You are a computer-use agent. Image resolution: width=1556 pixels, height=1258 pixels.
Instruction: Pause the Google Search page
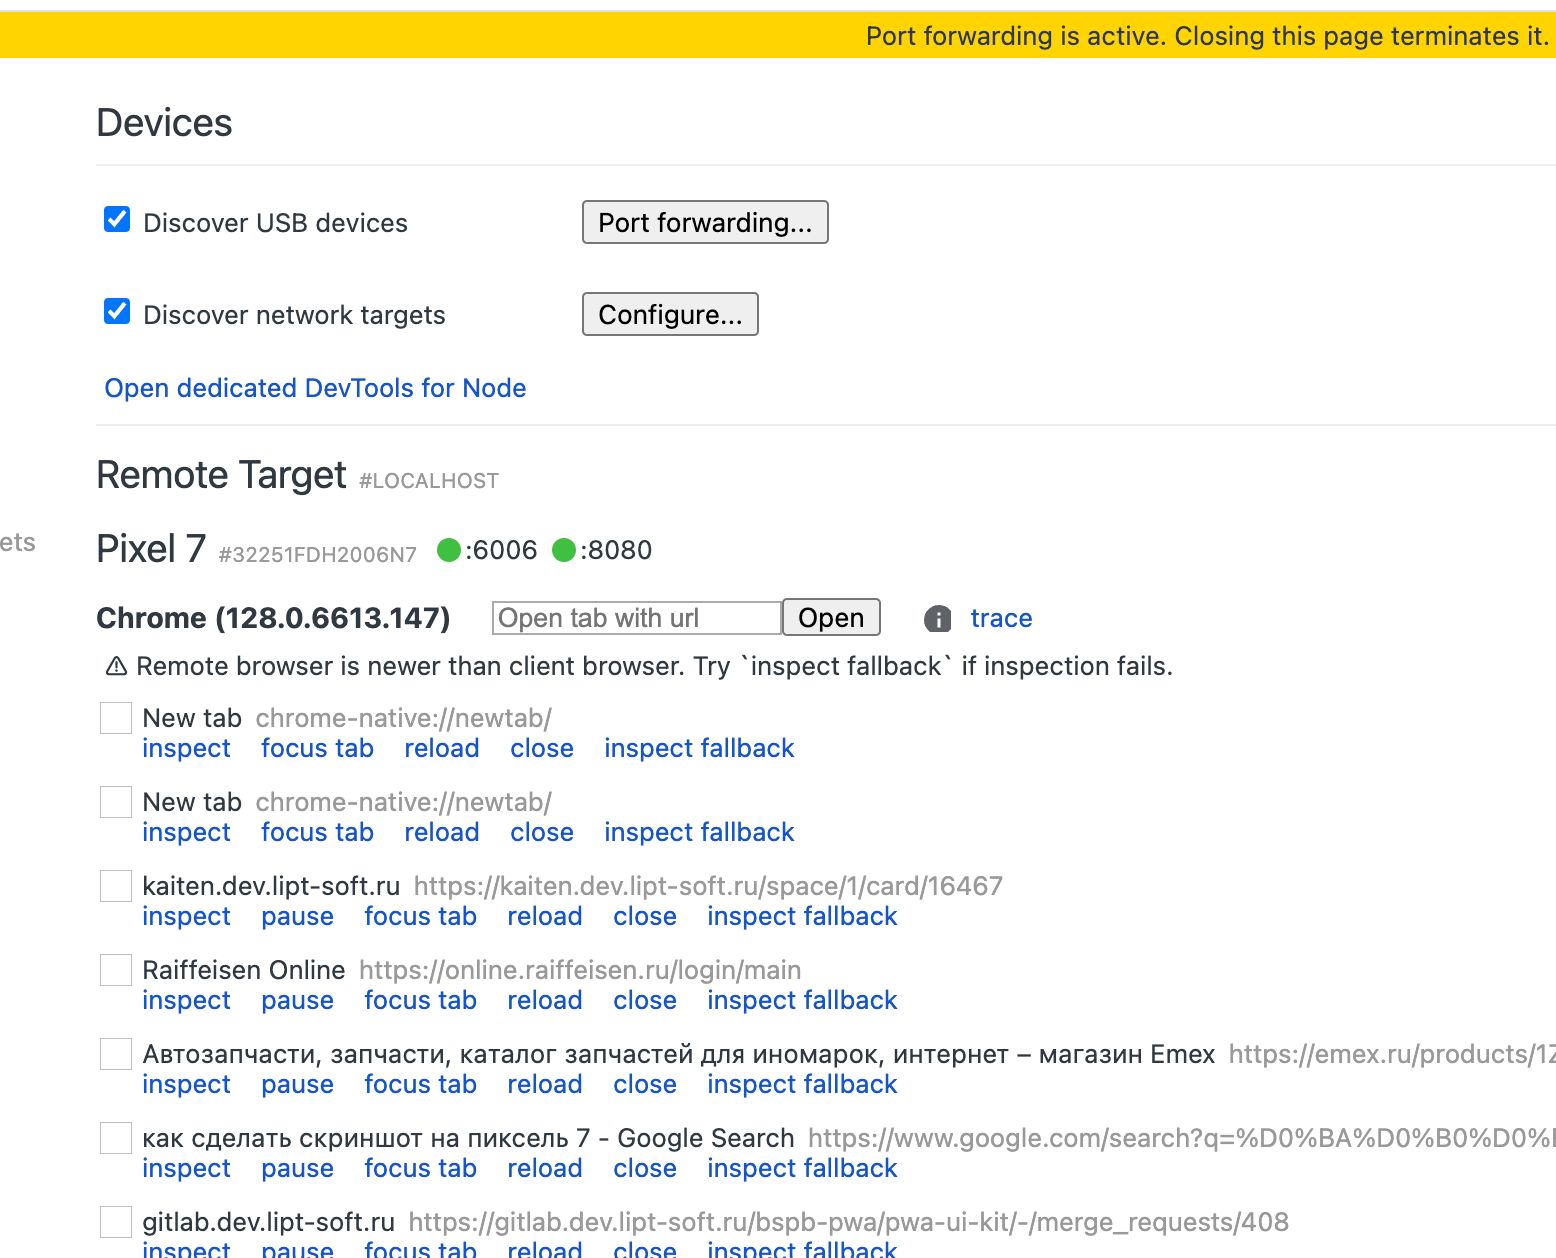pos(297,1168)
